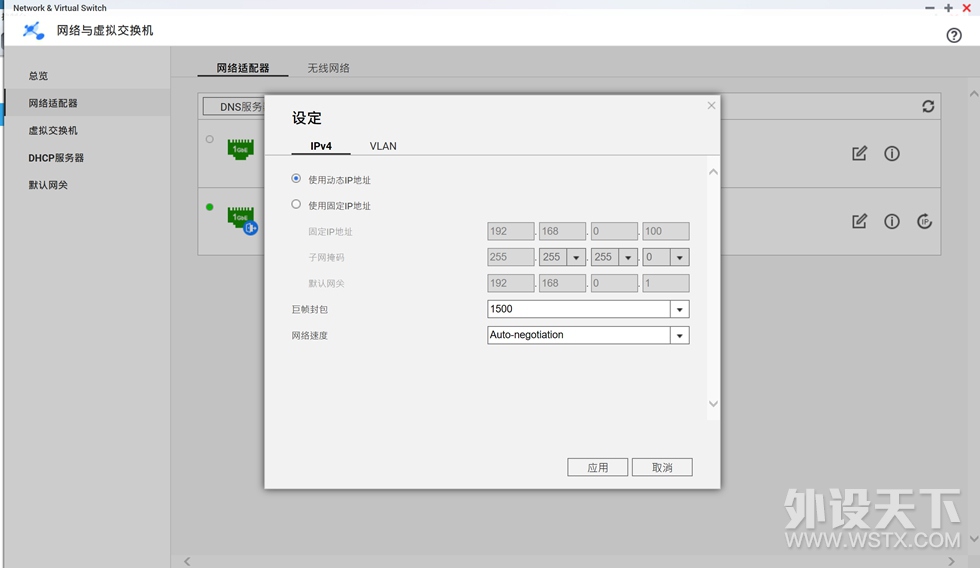Open 虚拟交换机 in the sidebar
Screen dimensions: 980x568
tap(53, 131)
